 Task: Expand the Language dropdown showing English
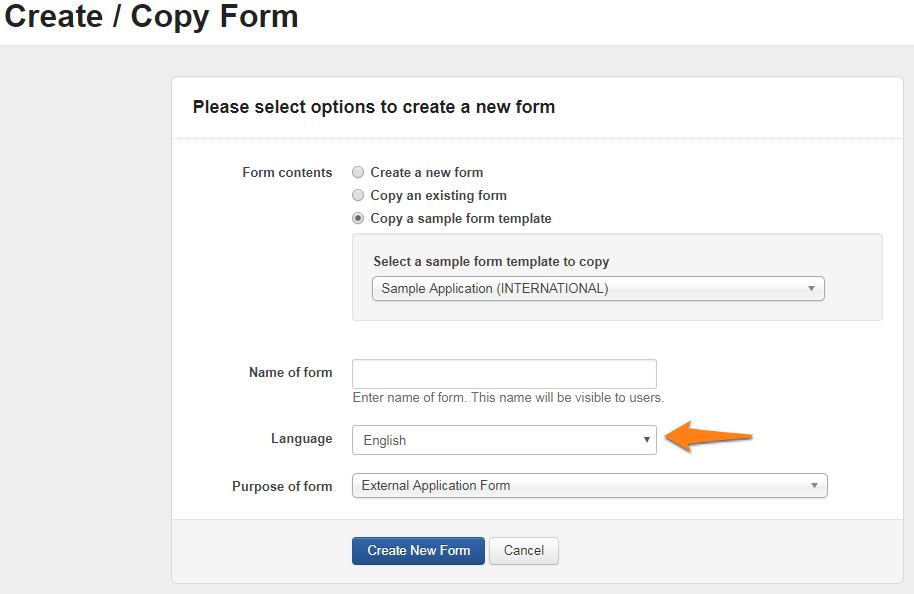pyautogui.click(x=503, y=440)
